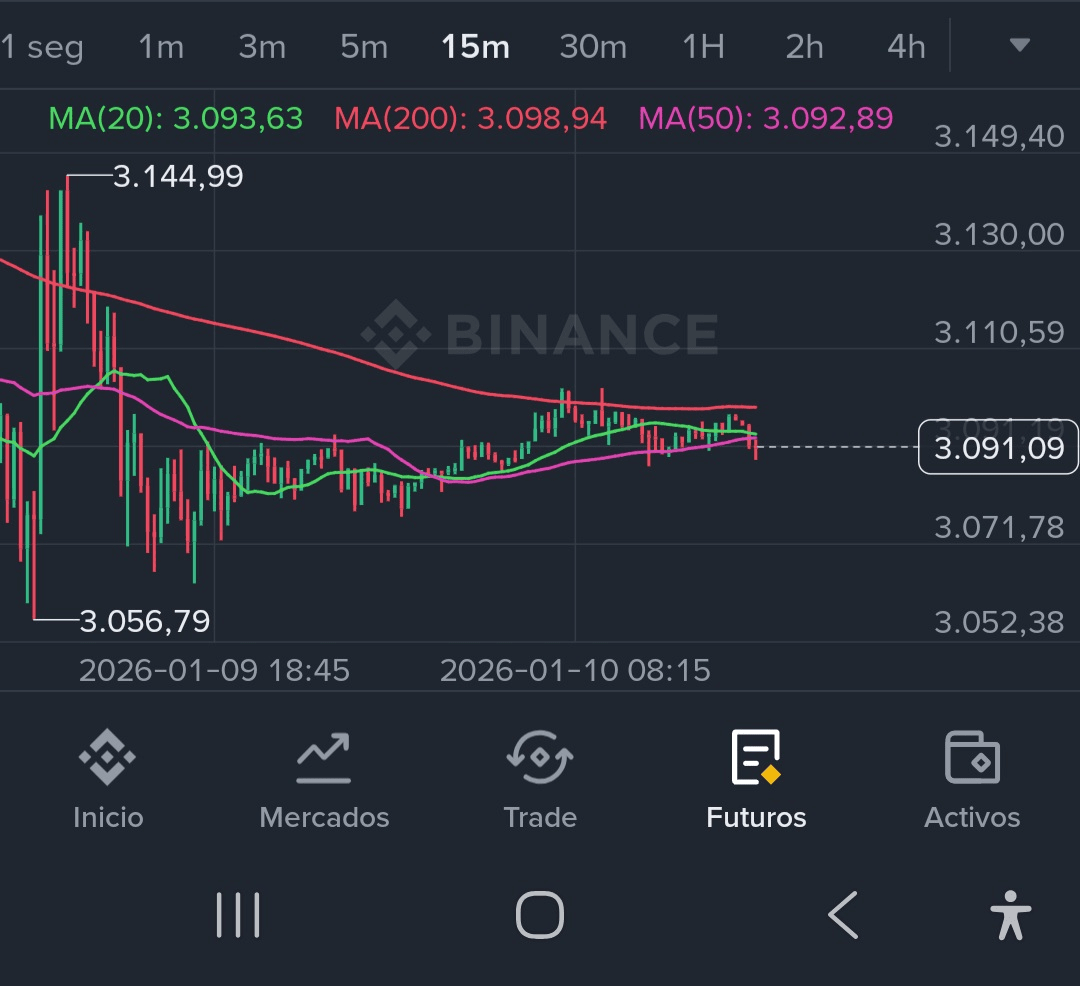Open the Trade swap icon

click(540, 759)
